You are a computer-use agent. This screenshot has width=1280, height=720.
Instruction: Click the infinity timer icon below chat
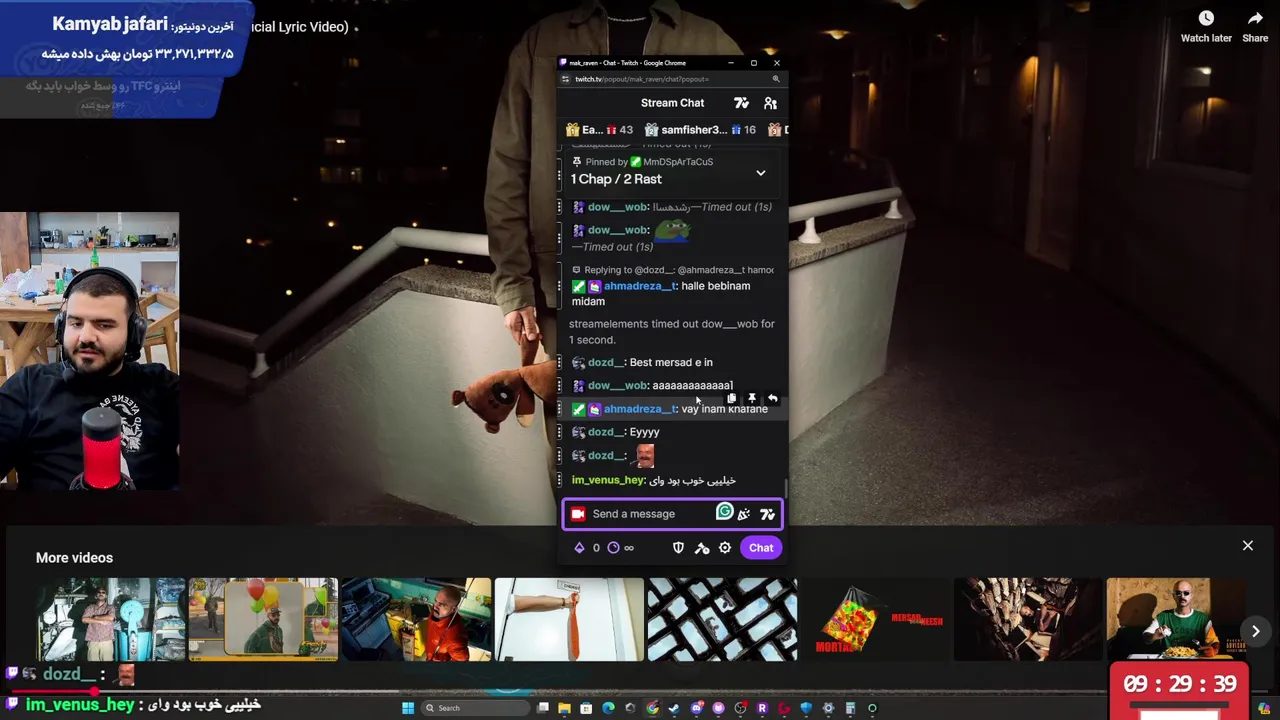click(x=614, y=548)
